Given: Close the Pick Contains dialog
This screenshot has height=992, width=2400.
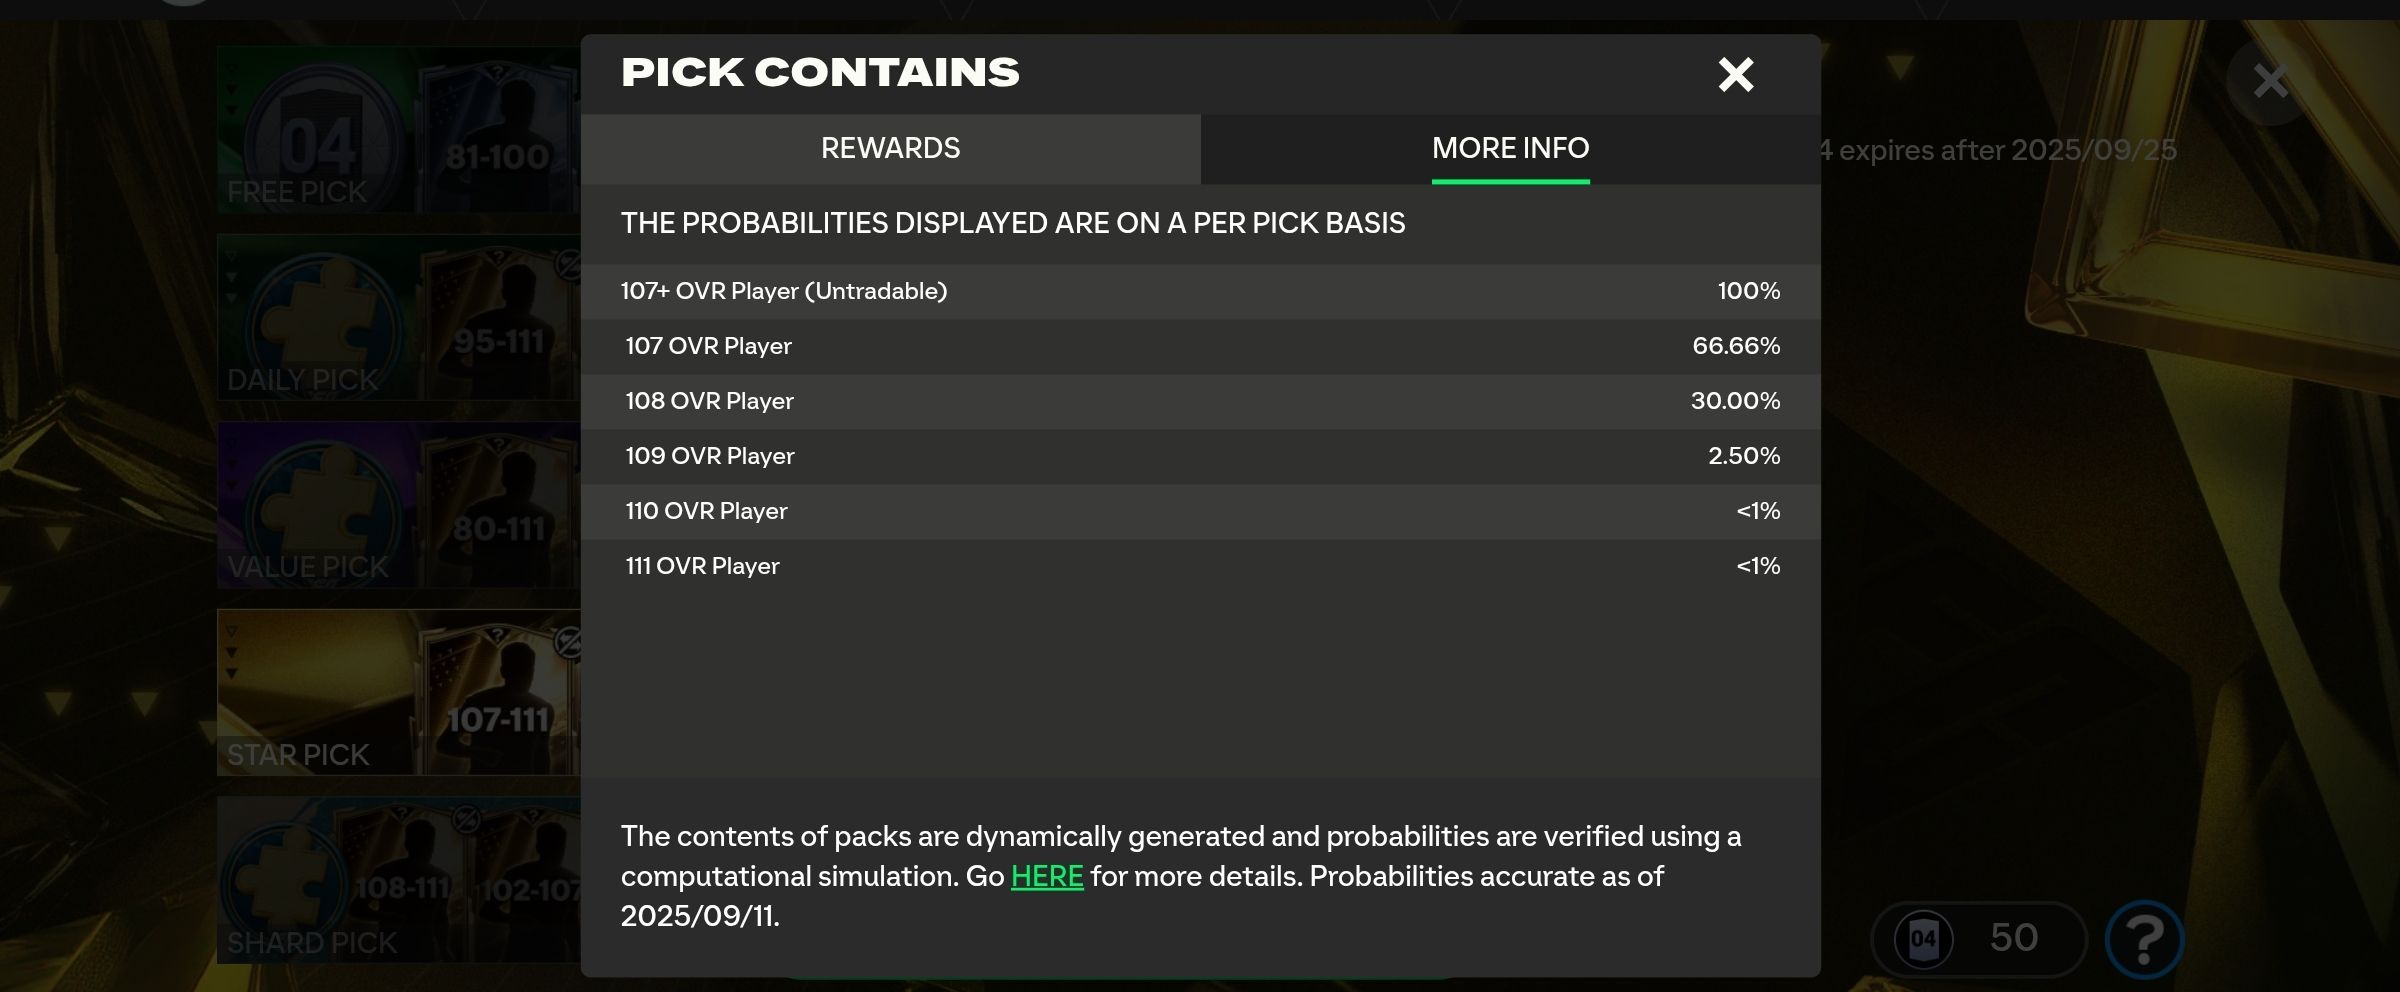Looking at the screenshot, I should click(1736, 74).
